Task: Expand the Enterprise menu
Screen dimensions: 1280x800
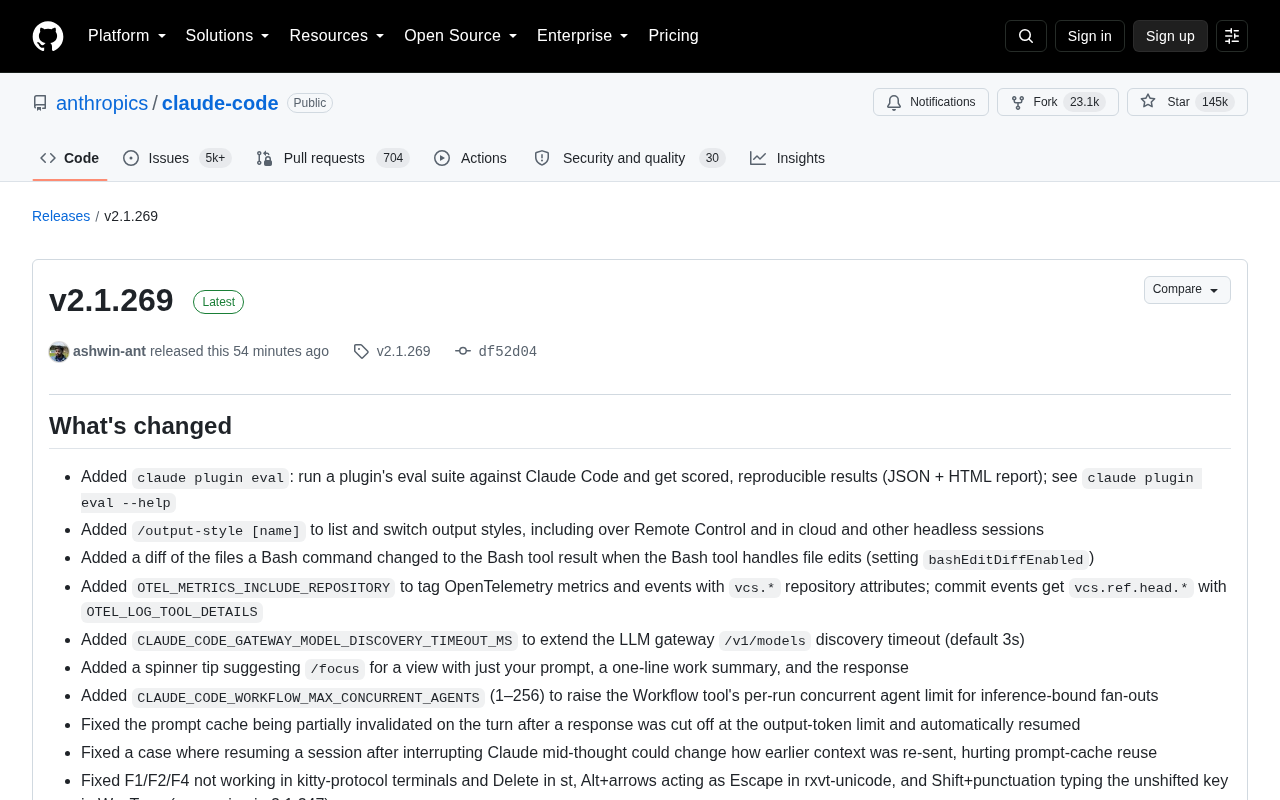Action: 583,36
